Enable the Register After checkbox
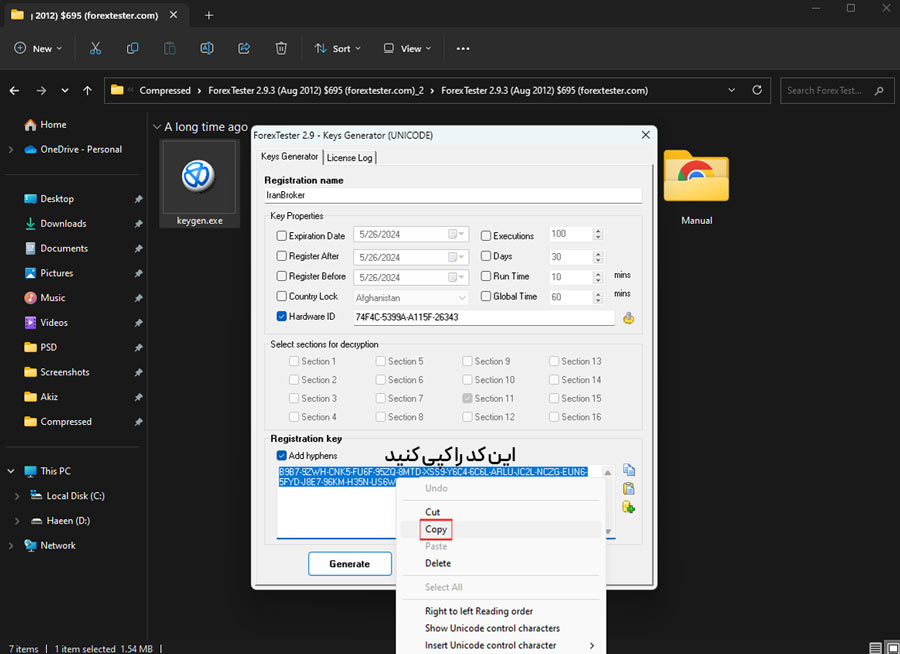The width and height of the screenshot is (900, 654). [281, 256]
